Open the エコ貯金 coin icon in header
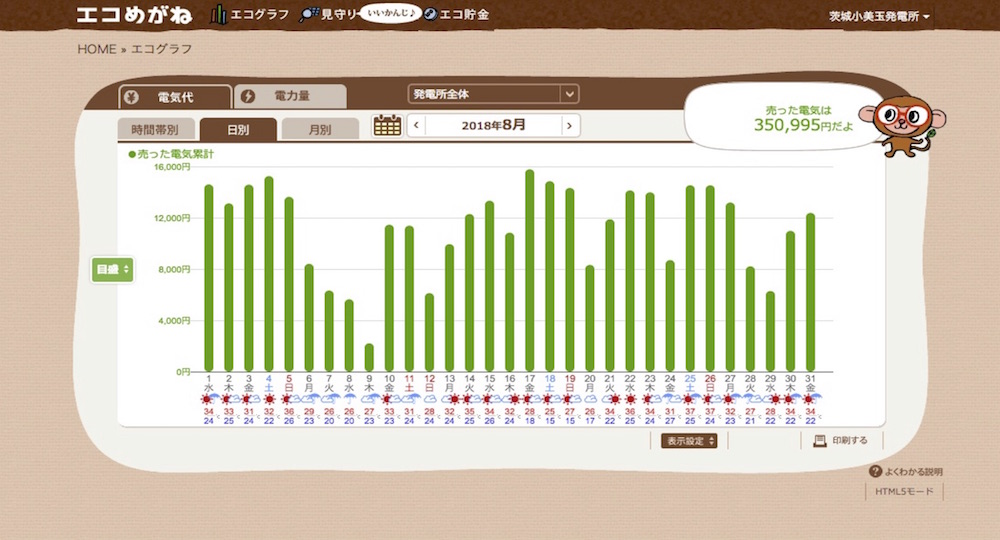Screen dimensions: 1000x540 (430, 14)
